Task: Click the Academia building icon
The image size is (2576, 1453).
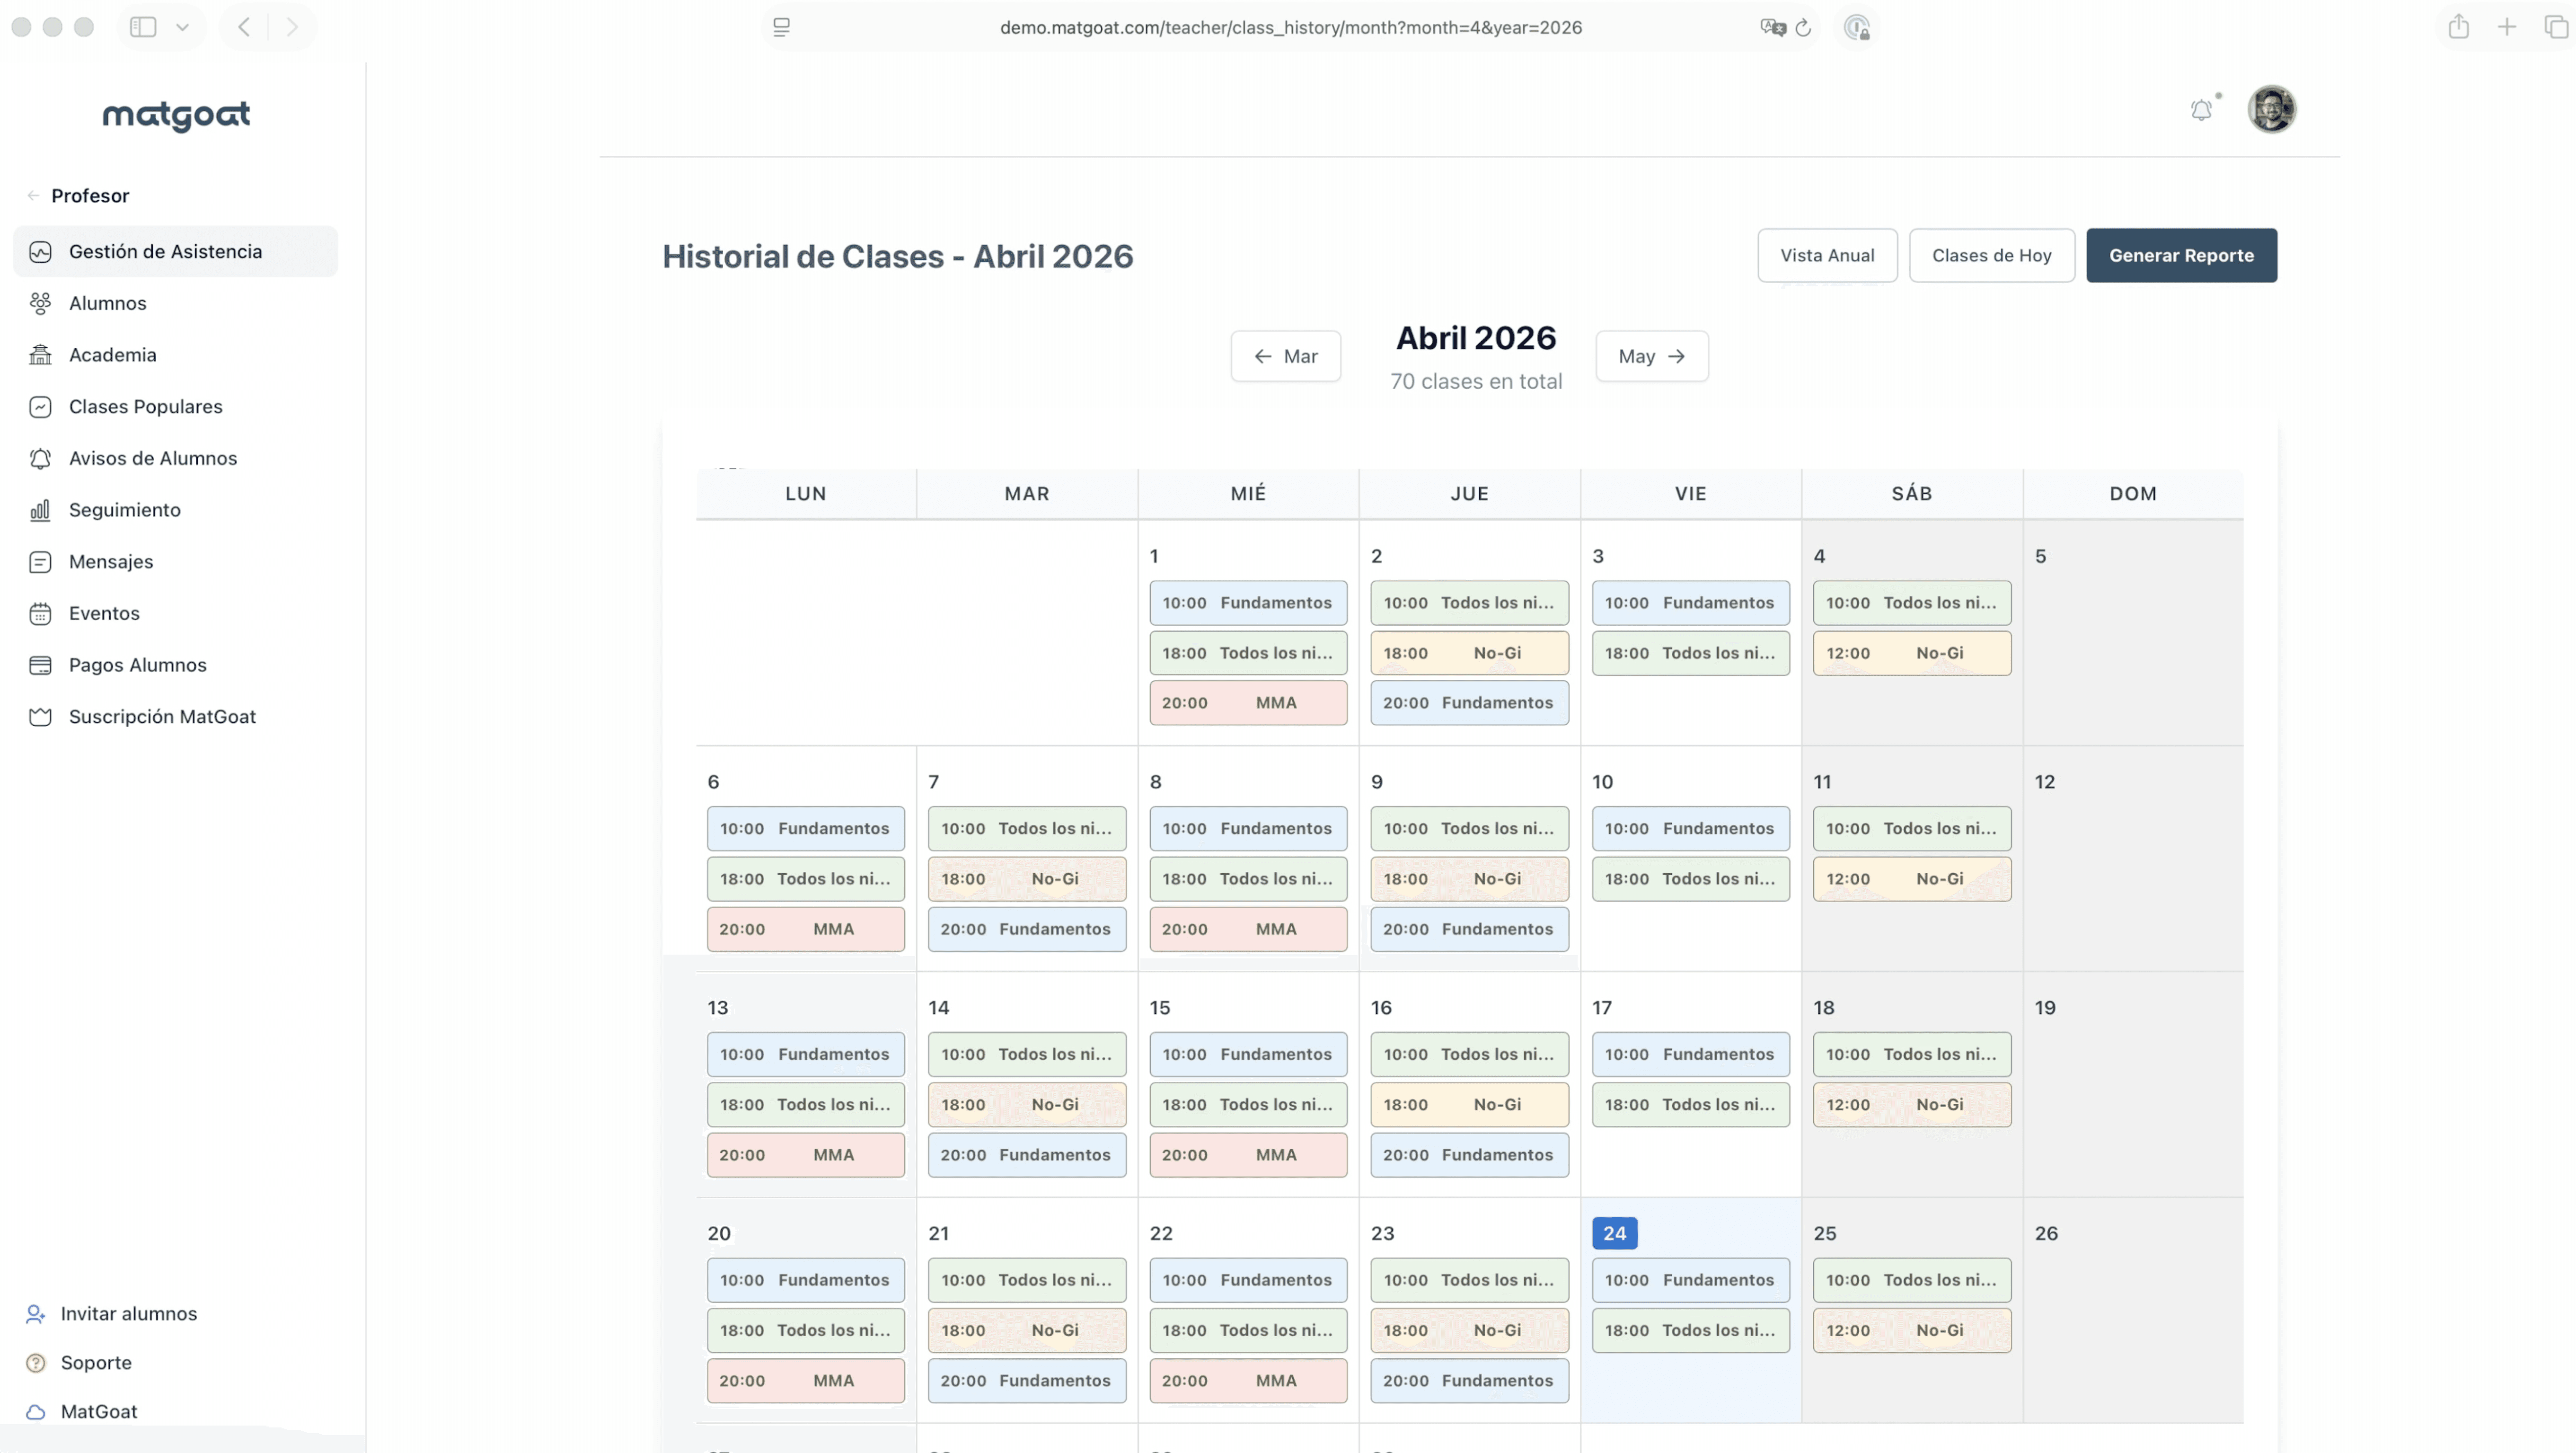Action: 40,355
